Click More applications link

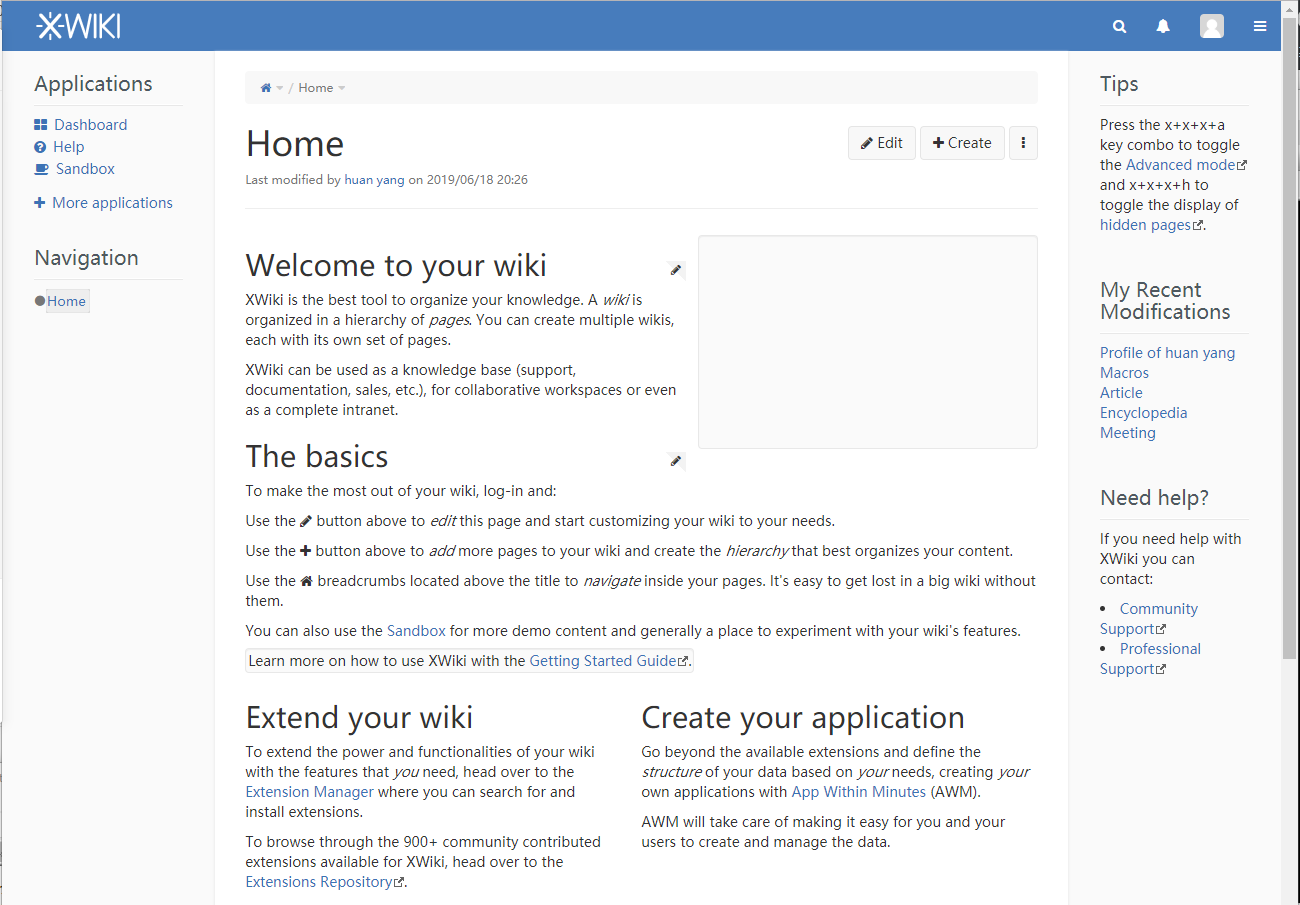click(x=112, y=203)
